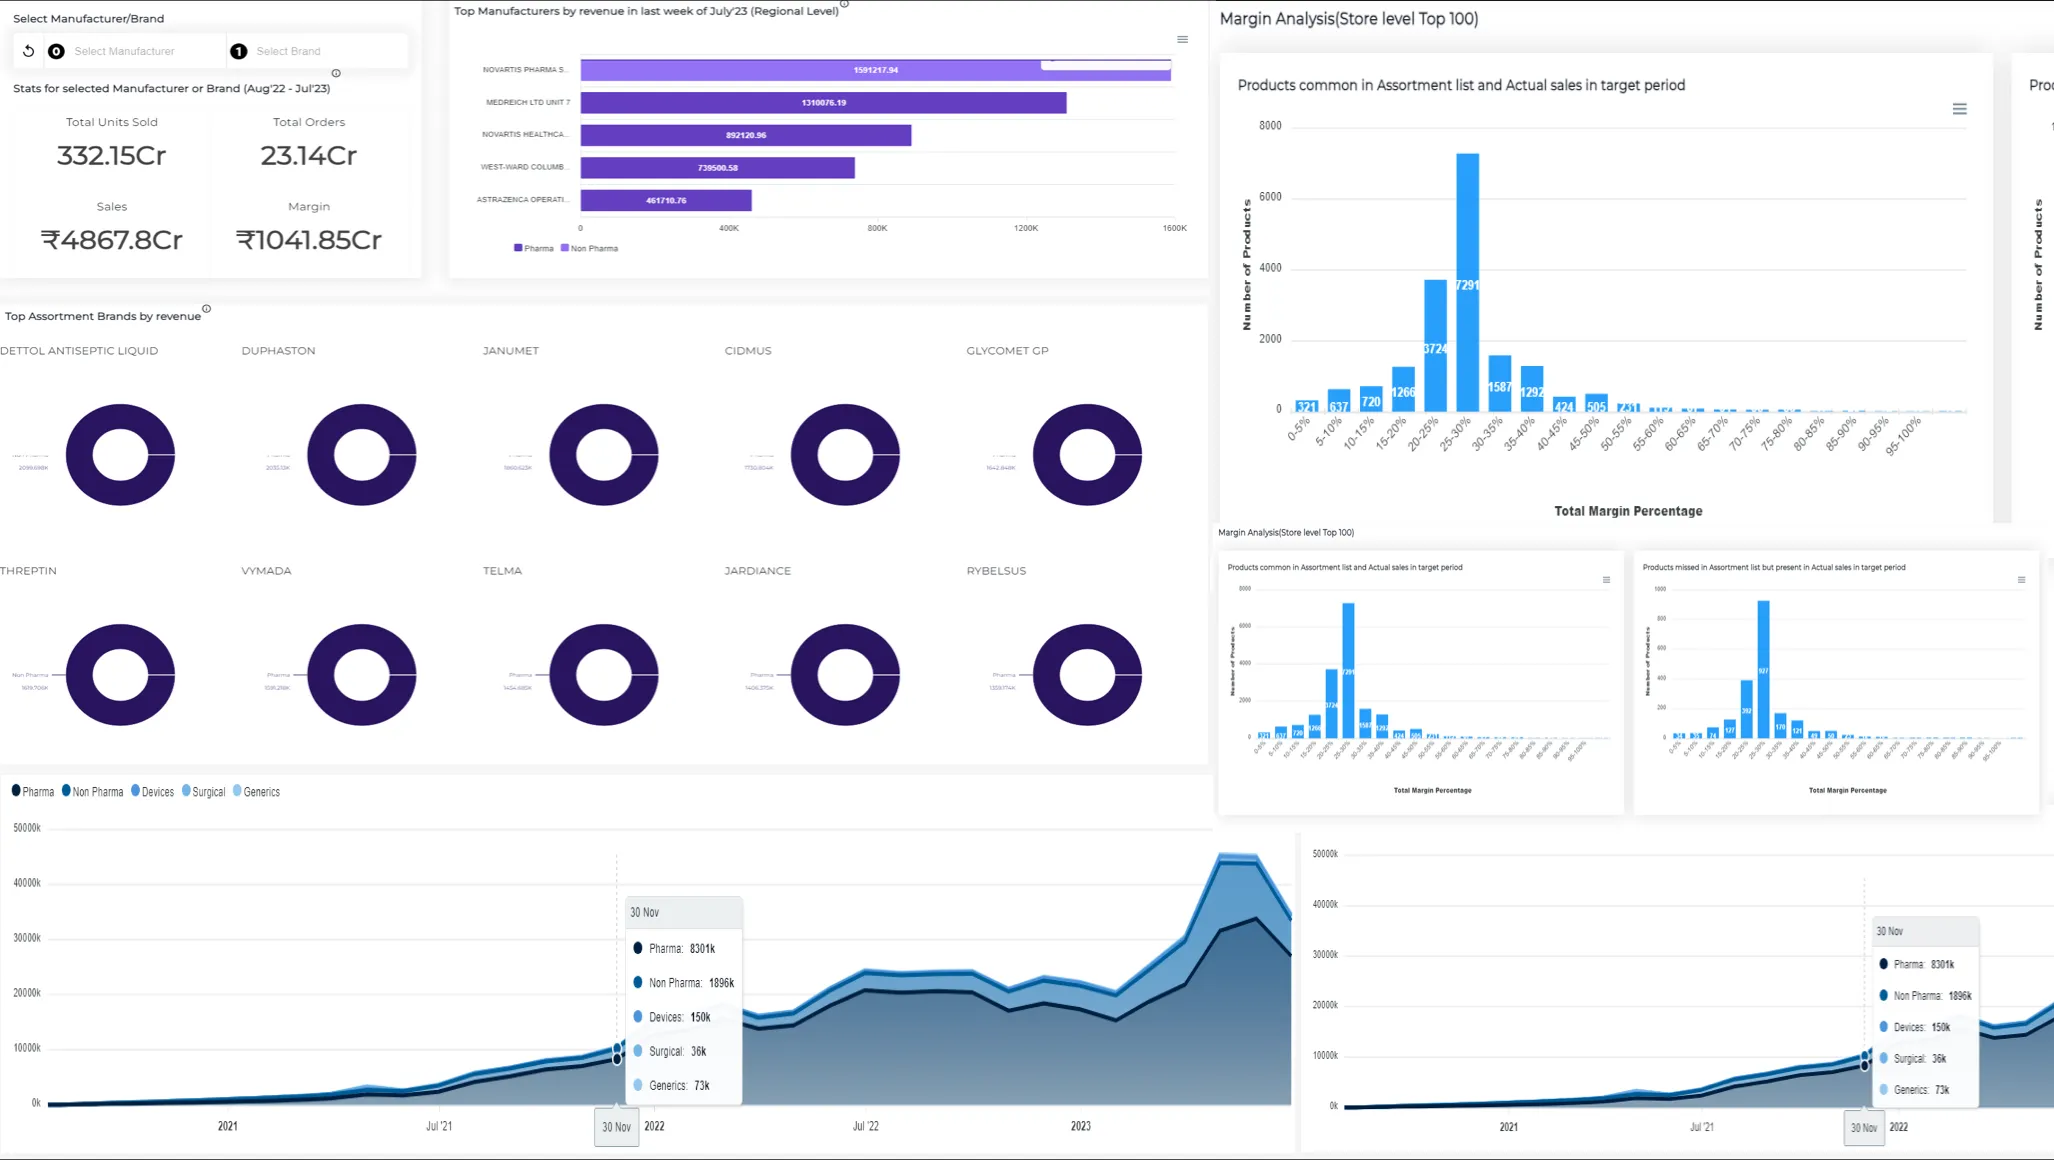Click the 3724 bar in large margin histogram
The image size is (2054, 1160).
(1435, 345)
